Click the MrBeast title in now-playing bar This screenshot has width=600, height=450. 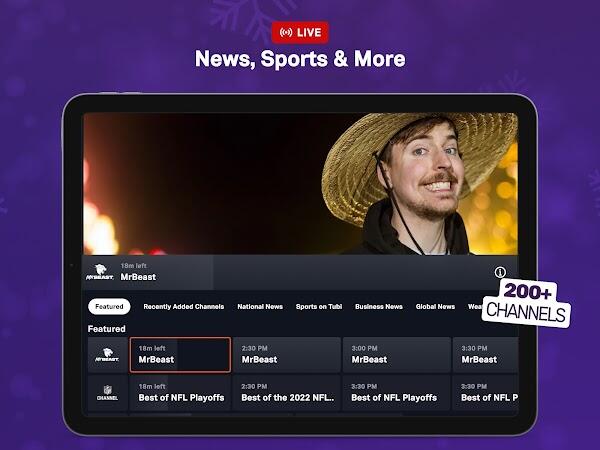coord(138,277)
